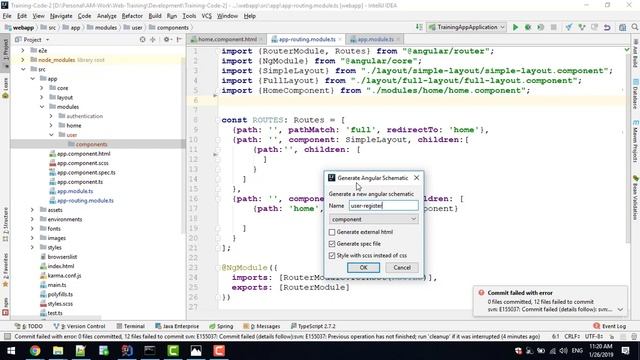Click the stop process icon

coord(553,27)
